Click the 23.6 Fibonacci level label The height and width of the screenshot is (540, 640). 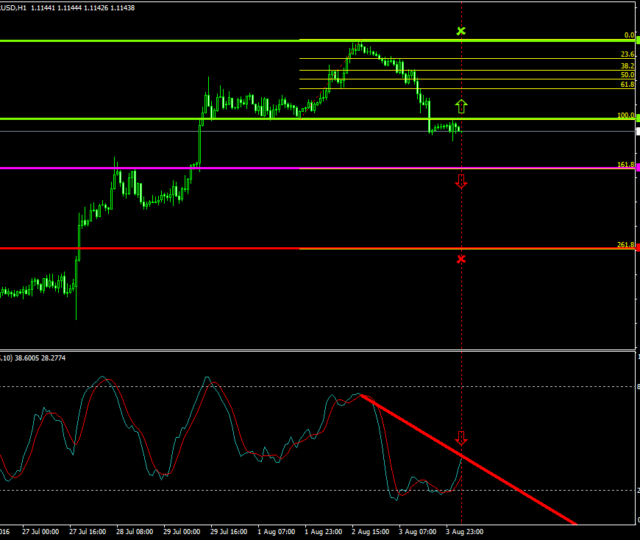pyautogui.click(x=627, y=55)
